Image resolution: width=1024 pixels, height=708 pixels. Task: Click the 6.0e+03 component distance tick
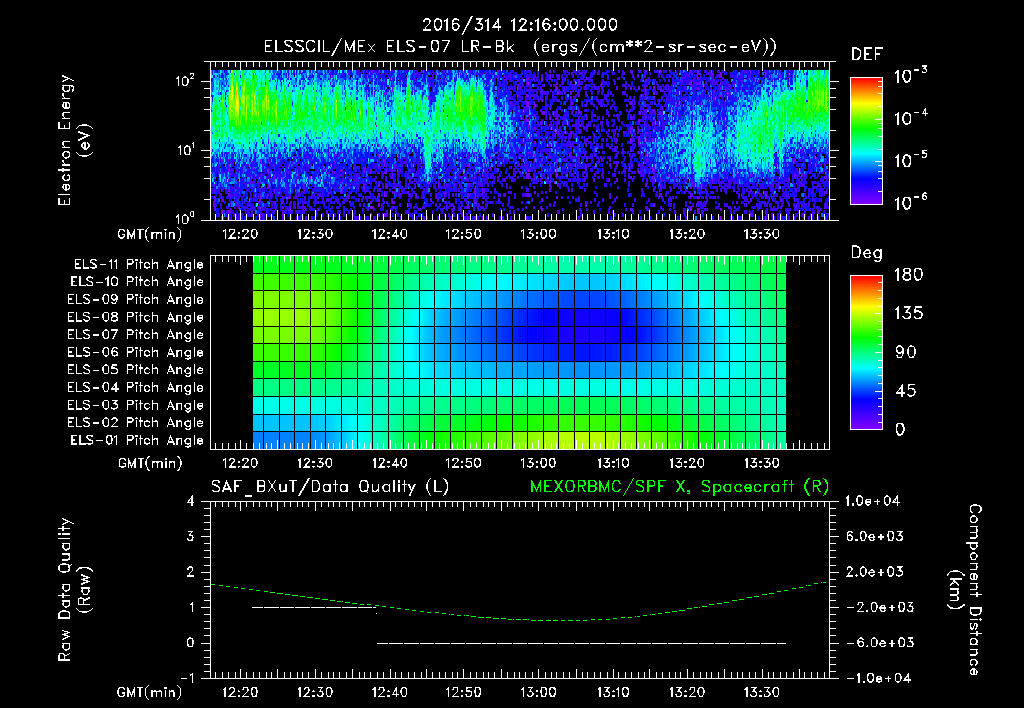tap(875, 537)
